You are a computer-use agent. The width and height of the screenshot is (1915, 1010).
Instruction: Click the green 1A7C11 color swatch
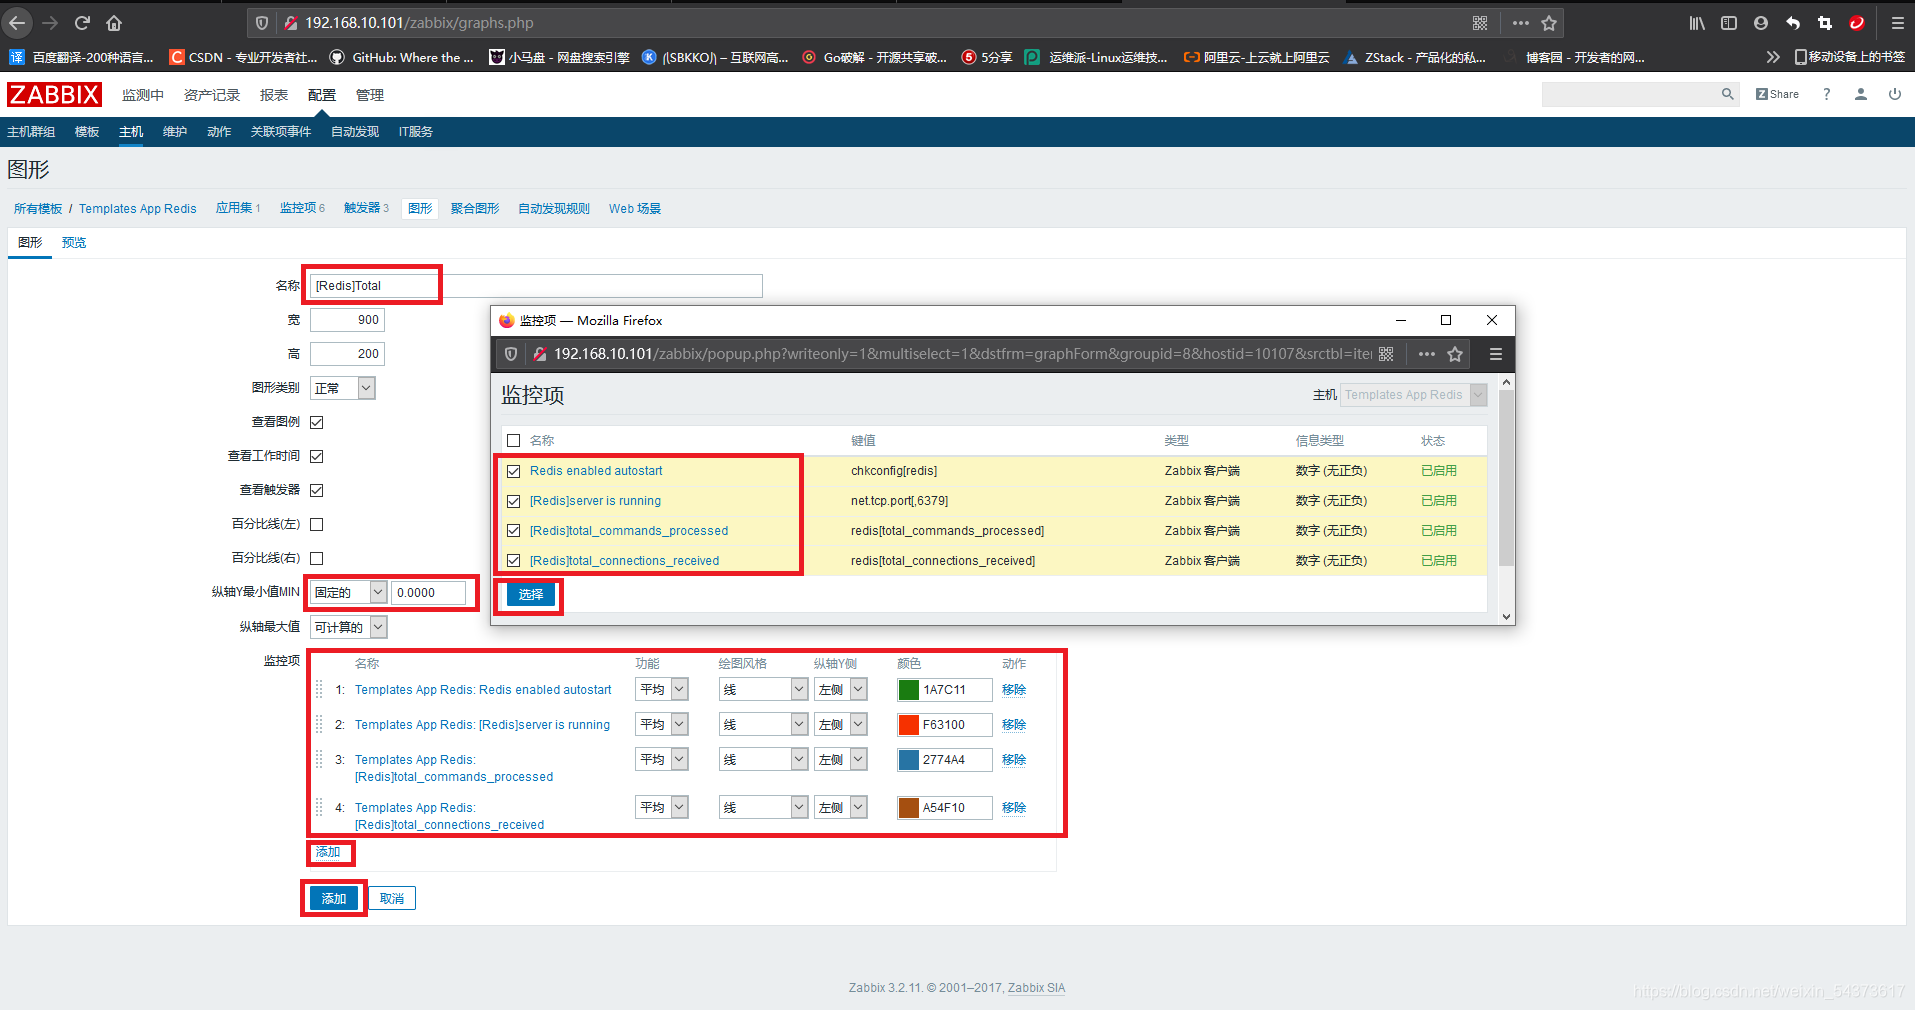(908, 689)
